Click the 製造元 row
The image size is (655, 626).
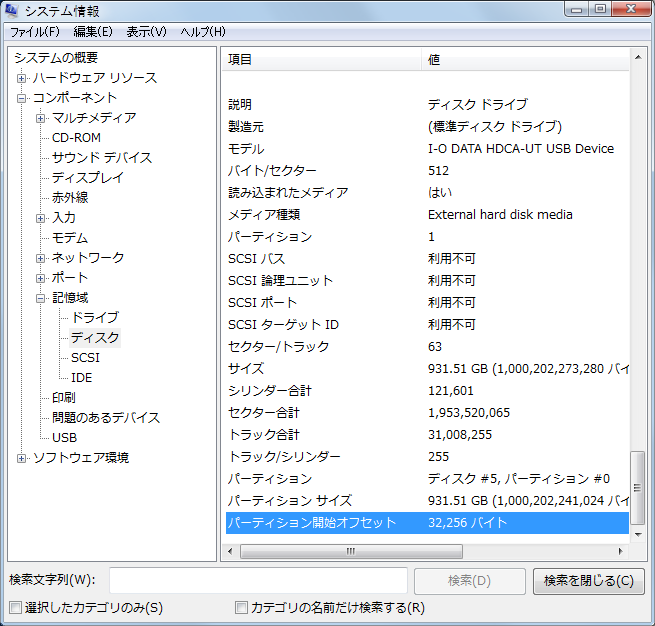427,127
